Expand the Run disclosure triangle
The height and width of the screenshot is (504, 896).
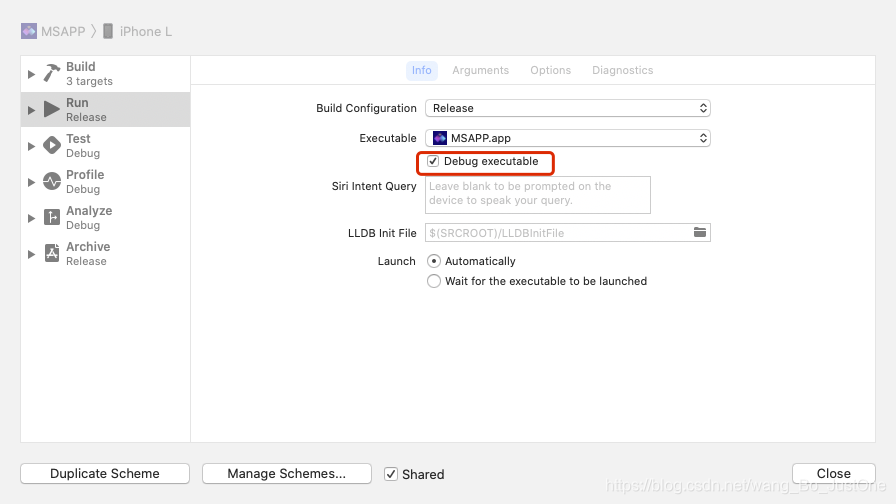click(31, 110)
